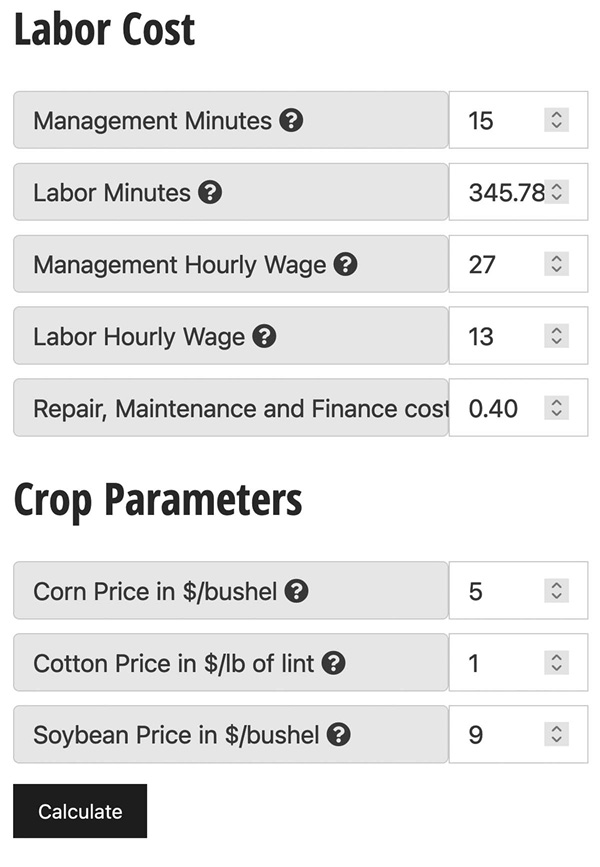
Task: Show Cotton Price help question mark
Action: (333, 663)
